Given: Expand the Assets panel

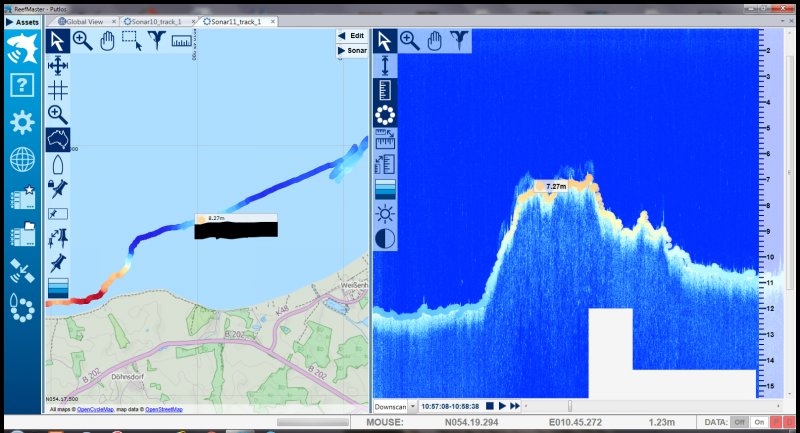Looking at the screenshot, I should (22, 21).
